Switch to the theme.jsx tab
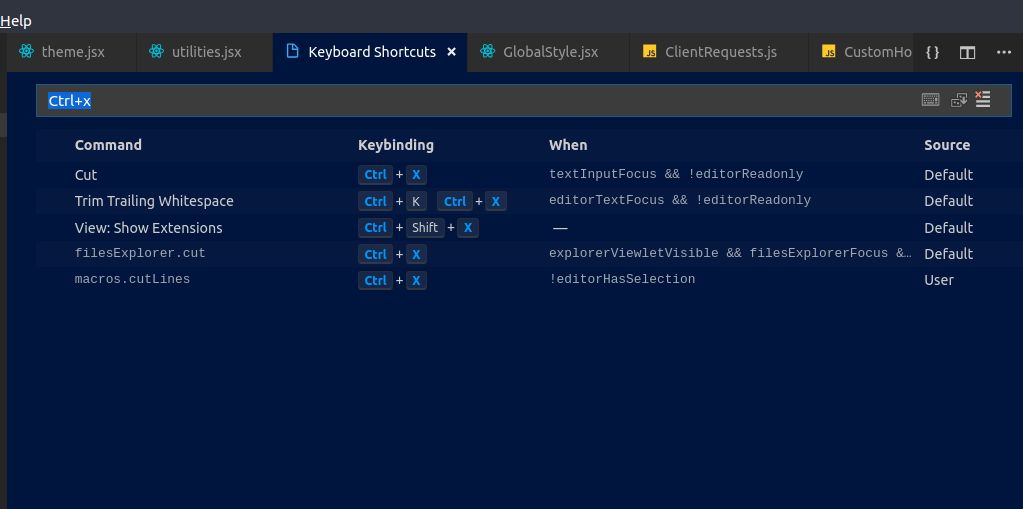This screenshot has height=509, width=1023. coord(71,52)
